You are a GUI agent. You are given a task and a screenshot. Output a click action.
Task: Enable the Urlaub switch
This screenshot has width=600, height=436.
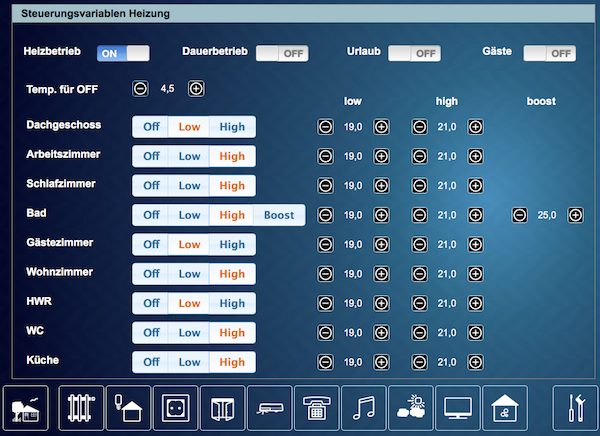(x=414, y=53)
